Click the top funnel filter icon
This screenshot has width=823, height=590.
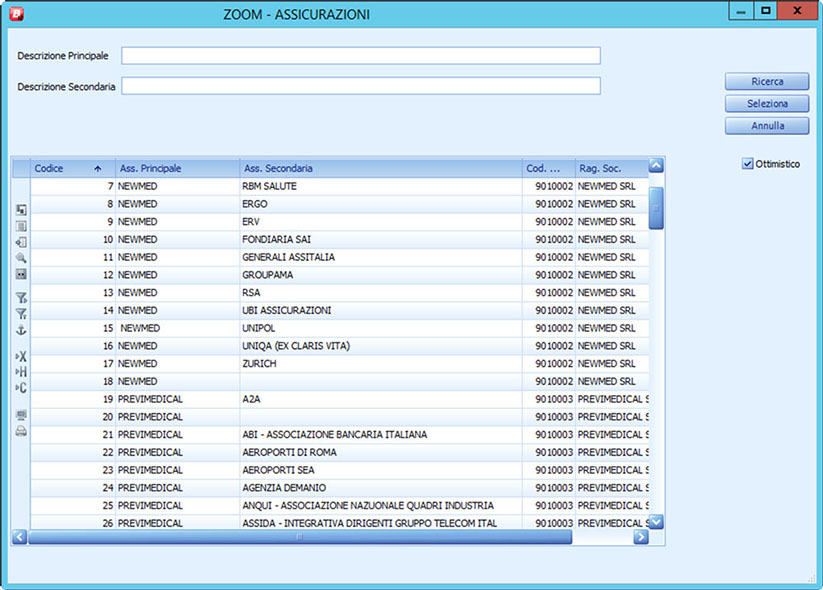point(21,298)
